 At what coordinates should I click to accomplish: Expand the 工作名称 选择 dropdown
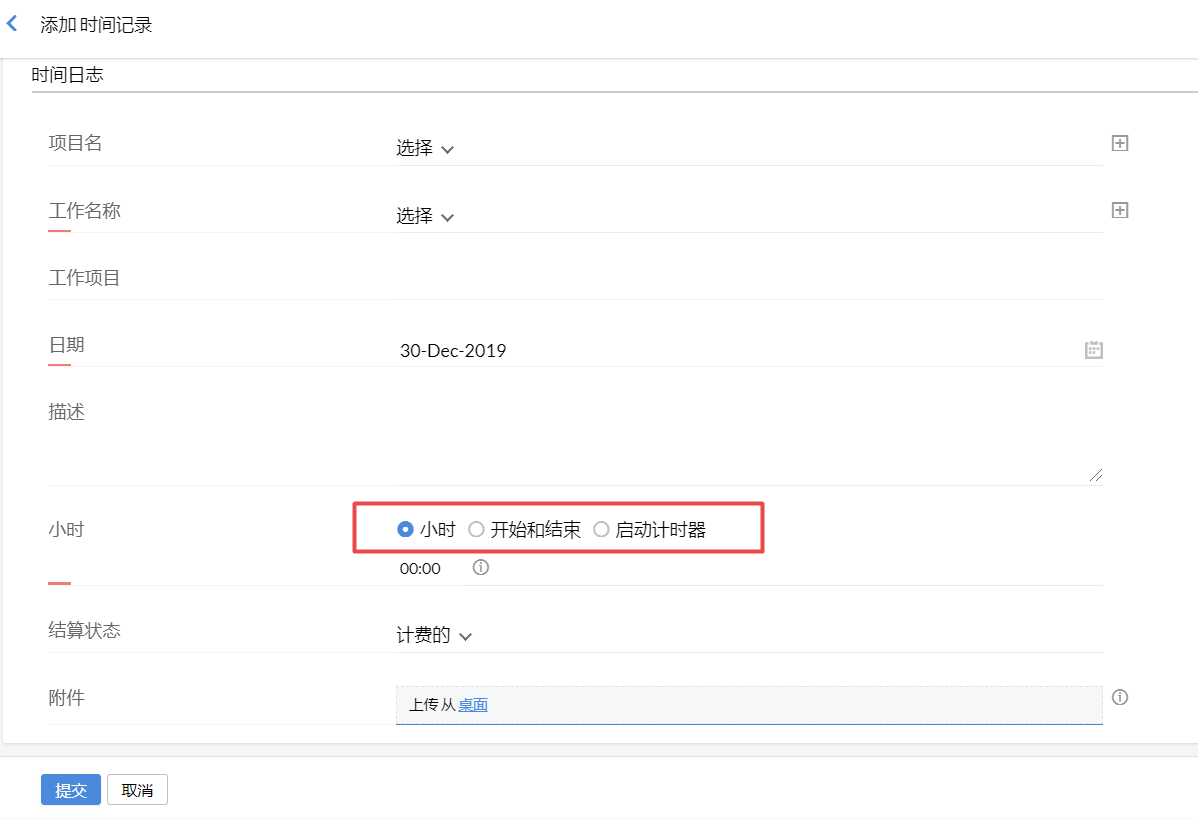[425, 216]
